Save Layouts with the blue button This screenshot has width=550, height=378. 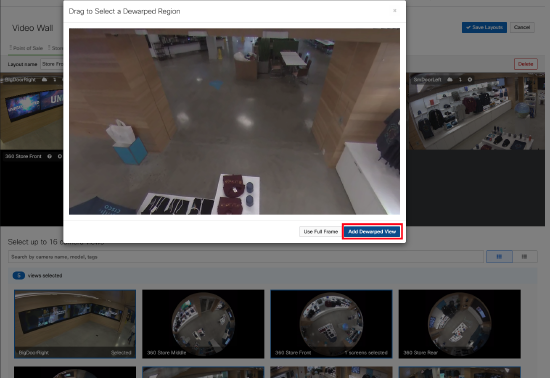point(484,27)
